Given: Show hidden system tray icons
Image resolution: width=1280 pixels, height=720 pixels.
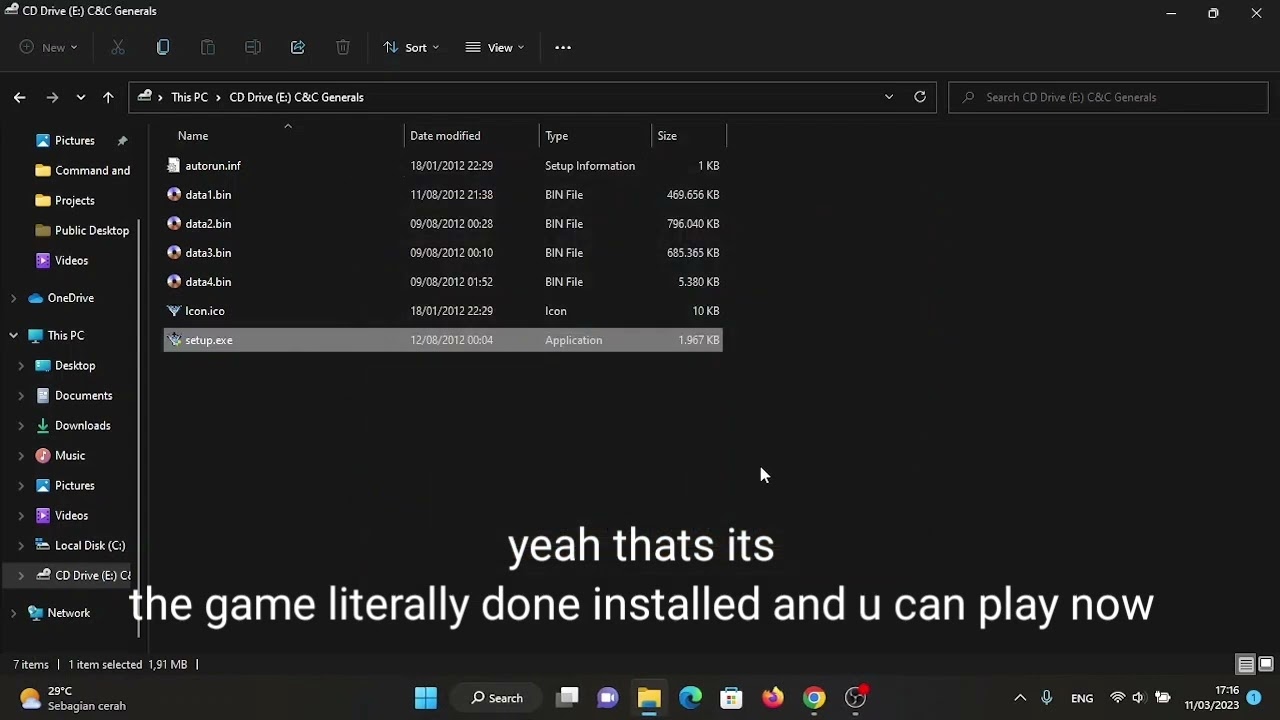Looking at the screenshot, I should click(x=1020, y=698).
